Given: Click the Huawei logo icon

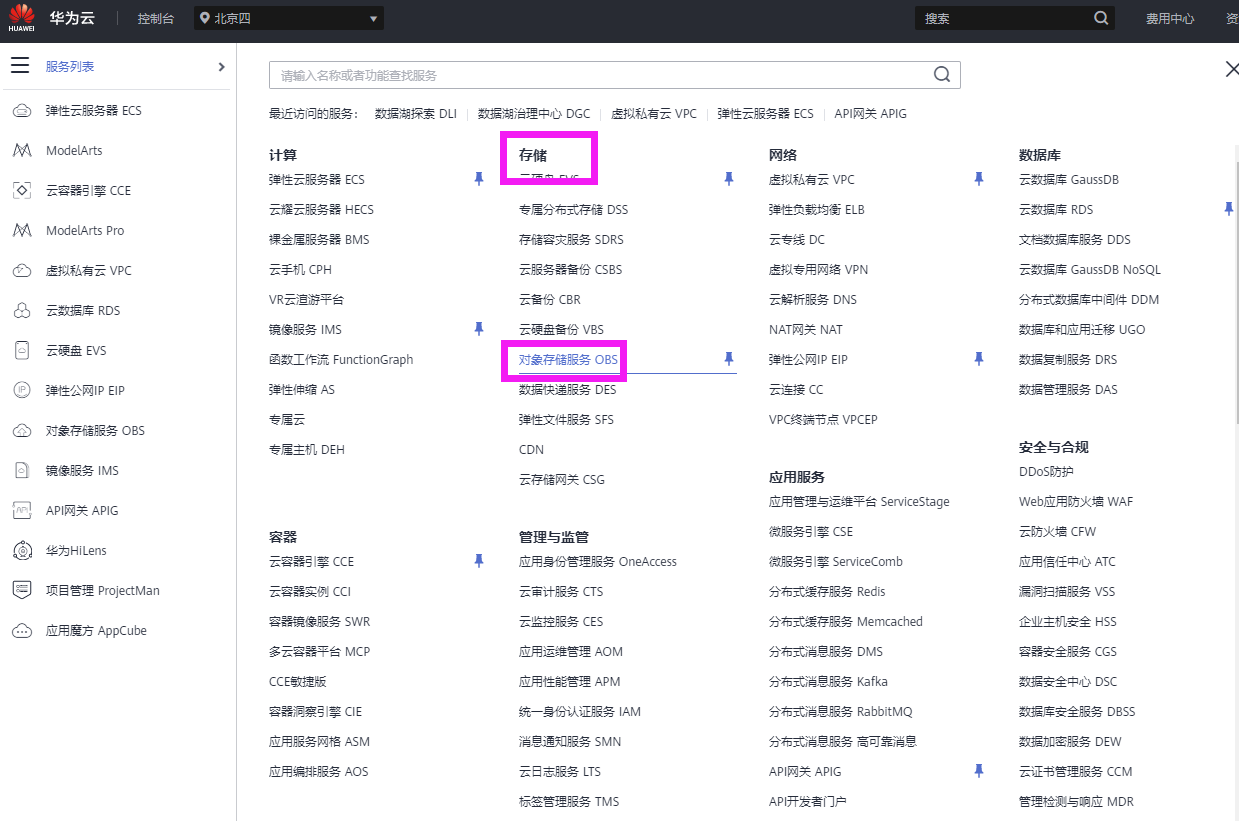Looking at the screenshot, I should click(x=22, y=18).
